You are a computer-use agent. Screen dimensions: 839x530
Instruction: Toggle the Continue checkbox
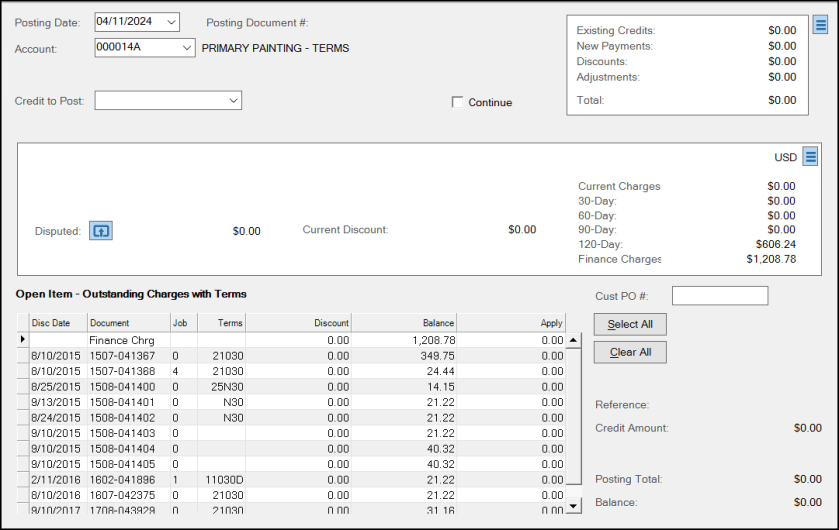click(458, 102)
